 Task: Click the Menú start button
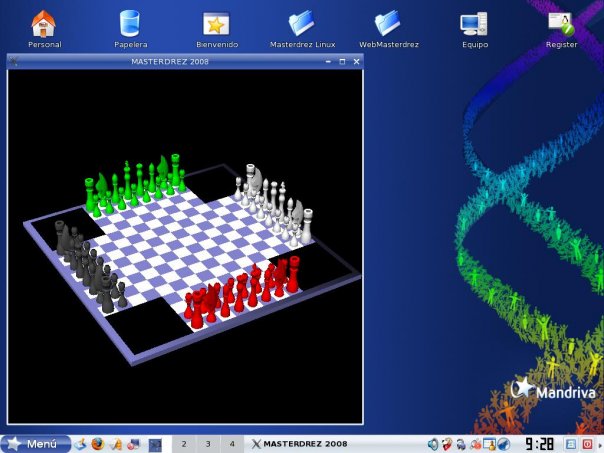(35, 444)
